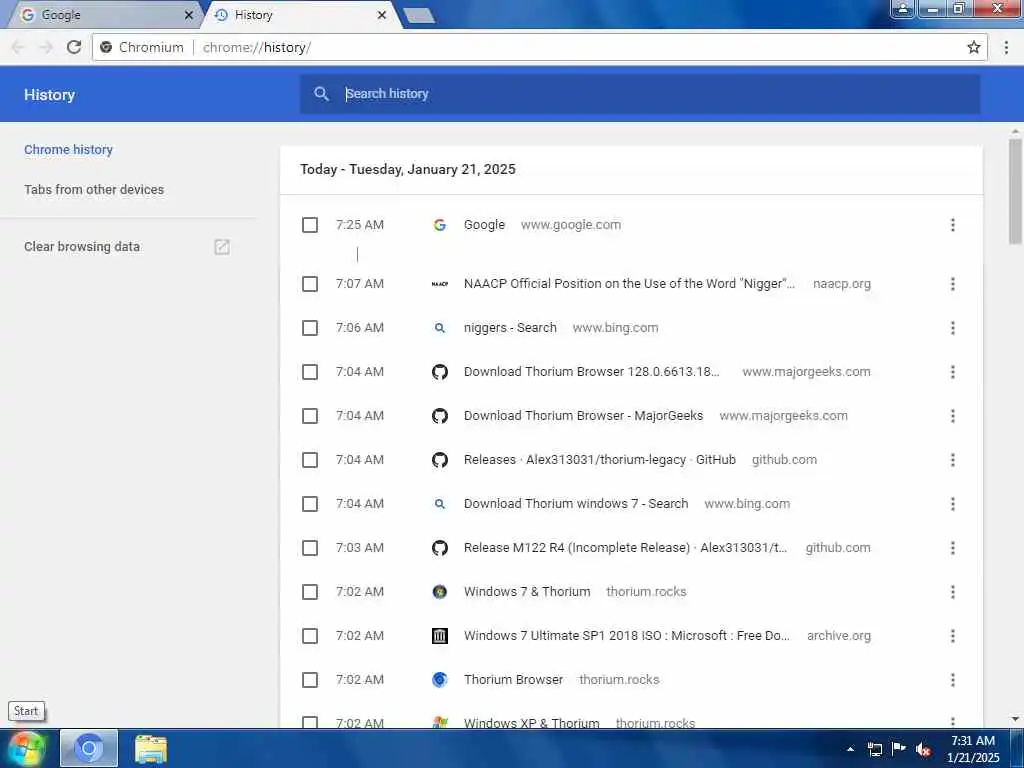
Task: Select the History browser tab
Action: point(300,15)
